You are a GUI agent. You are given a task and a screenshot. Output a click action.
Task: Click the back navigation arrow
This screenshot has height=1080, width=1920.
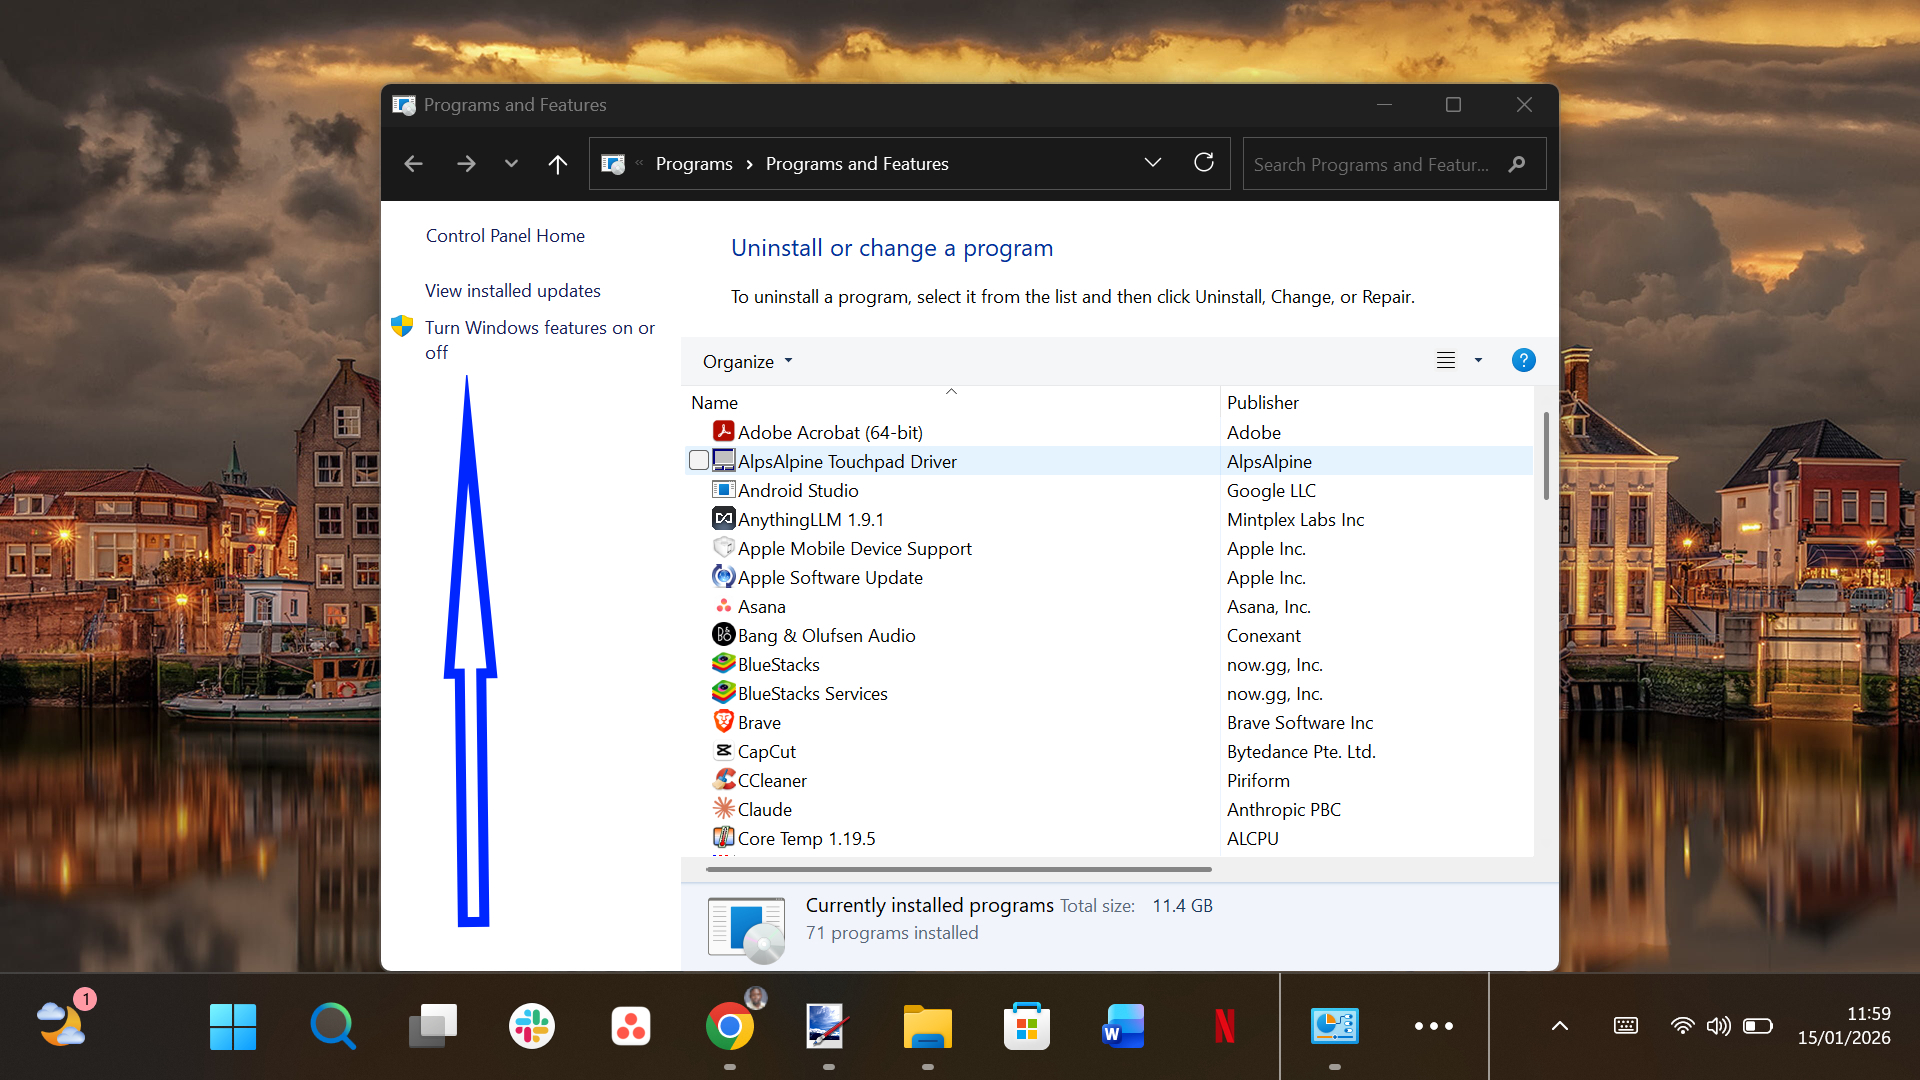[413, 163]
